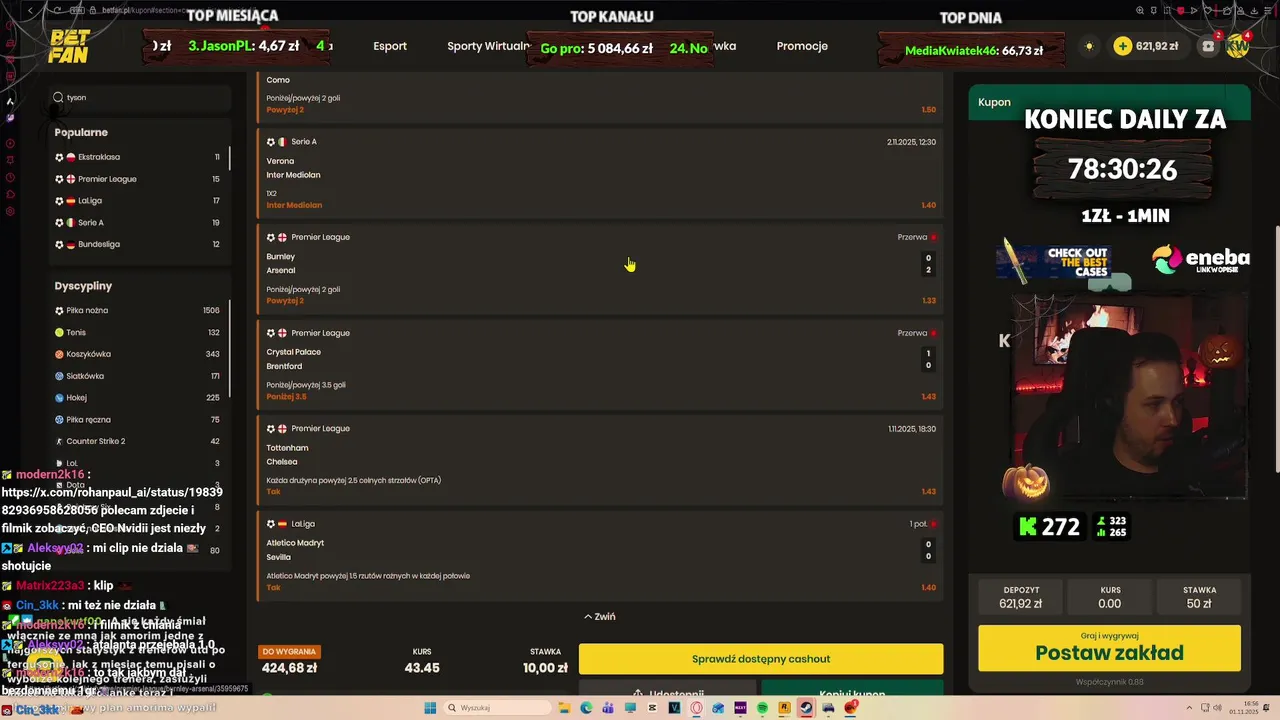1280x720 pixels.
Task: Click the Windows taskbar search box
Action: (x=496, y=708)
